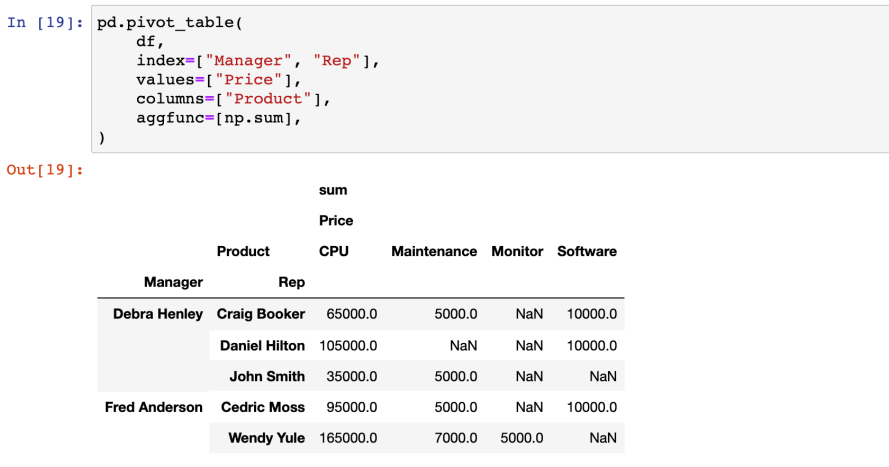Click inside the pd.pivot_table code cell
Viewport: 889px width, 467px height.
pos(490,79)
